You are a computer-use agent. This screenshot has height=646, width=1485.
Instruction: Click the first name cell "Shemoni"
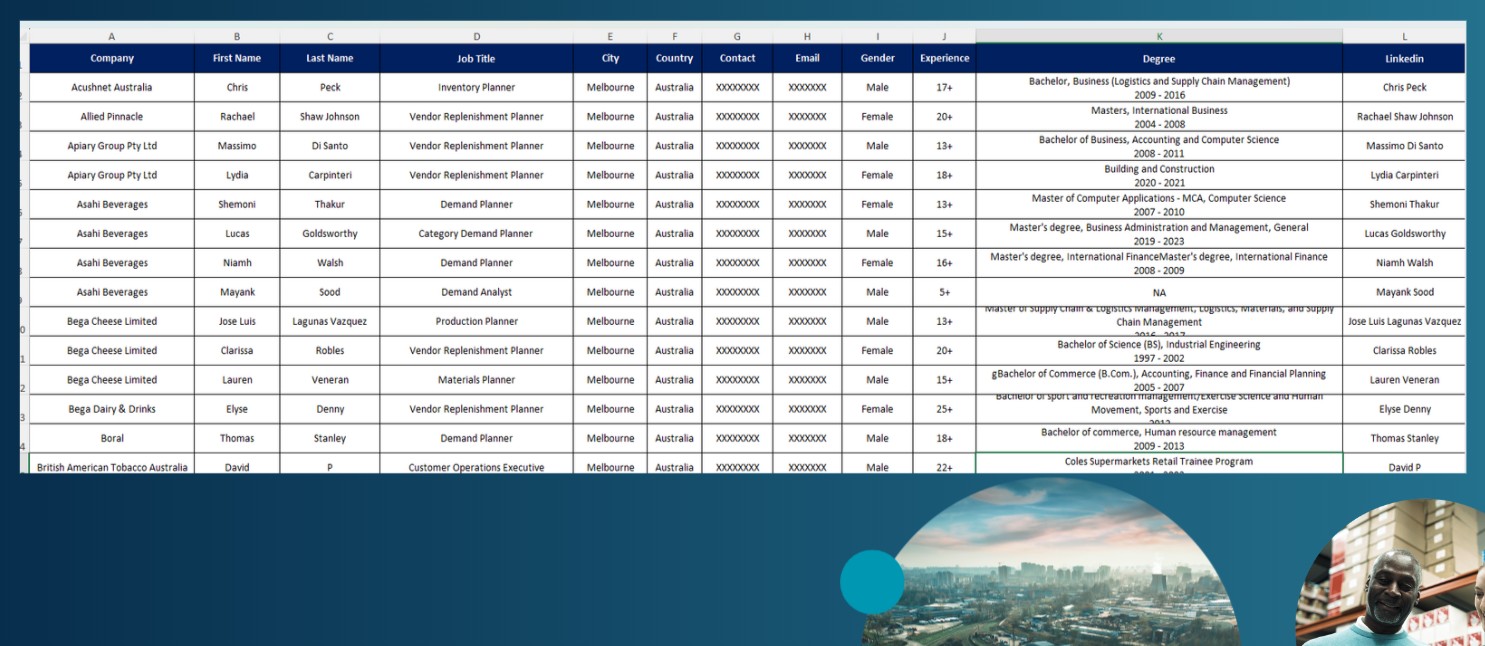click(x=237, y=204)
